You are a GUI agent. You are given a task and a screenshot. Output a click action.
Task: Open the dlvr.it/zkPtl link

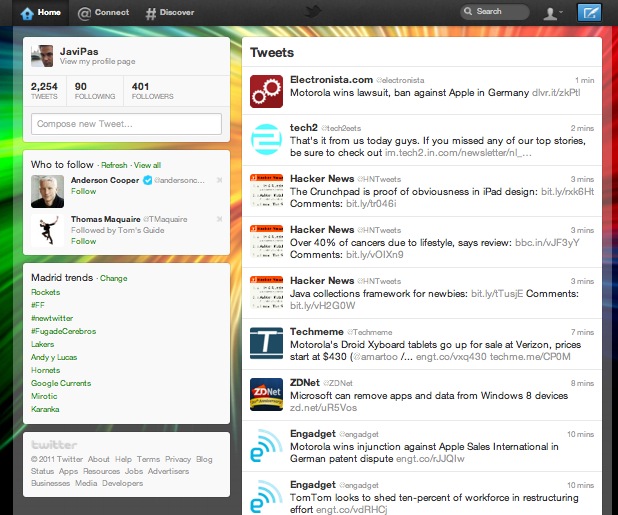click(556, 93)
